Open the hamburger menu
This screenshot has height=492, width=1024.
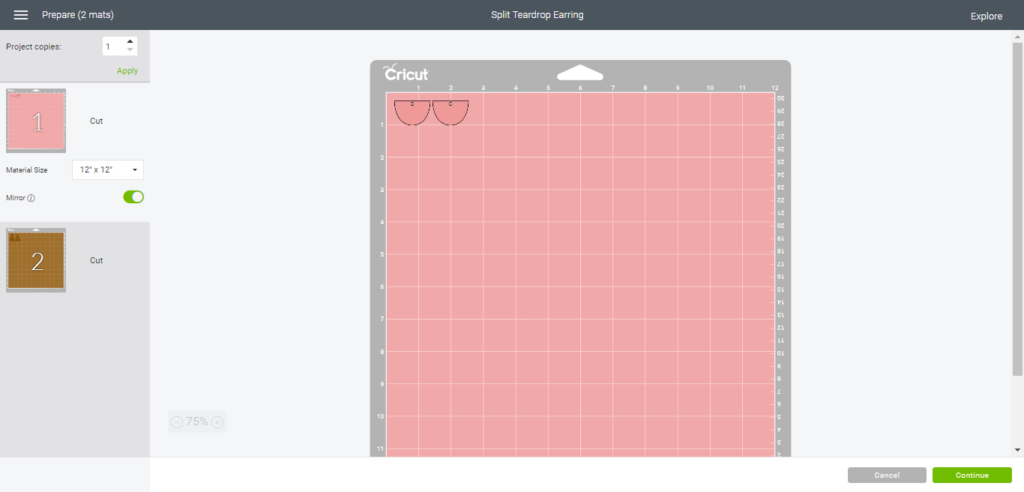[x=20, y=16]
